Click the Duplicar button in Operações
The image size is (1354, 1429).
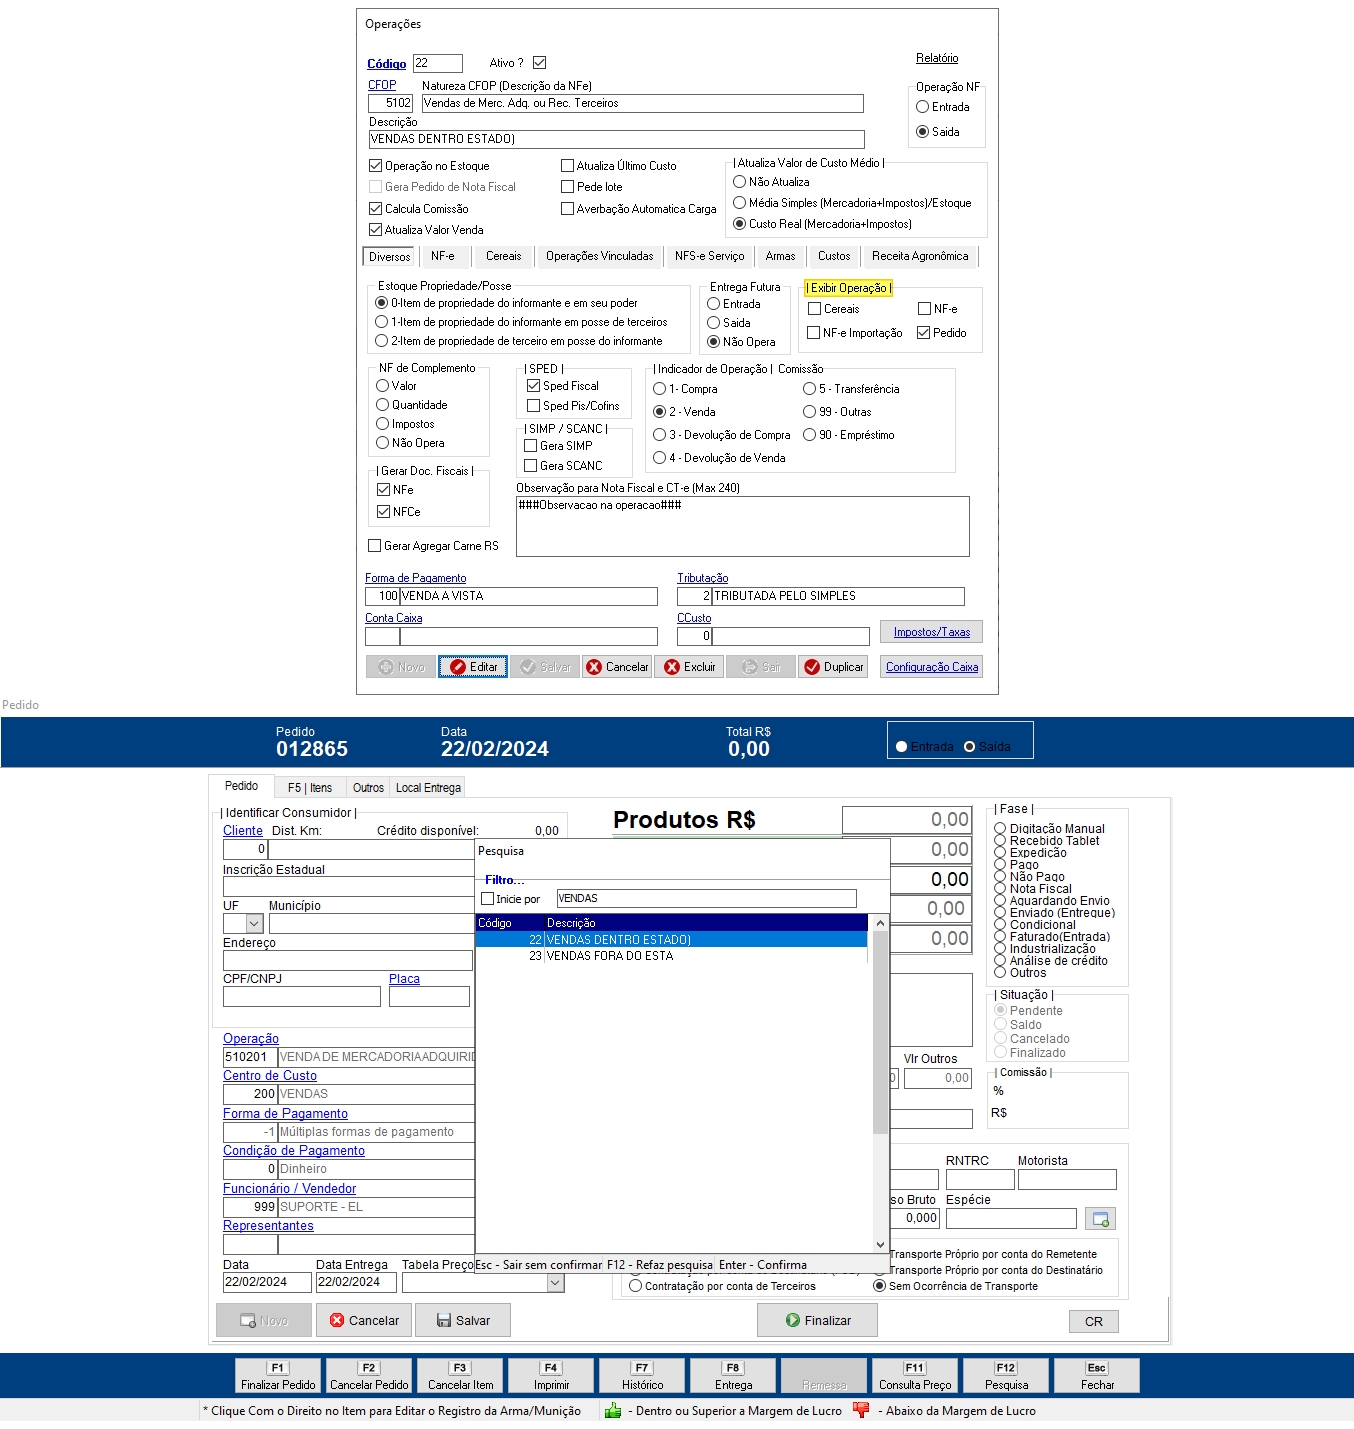833,667
